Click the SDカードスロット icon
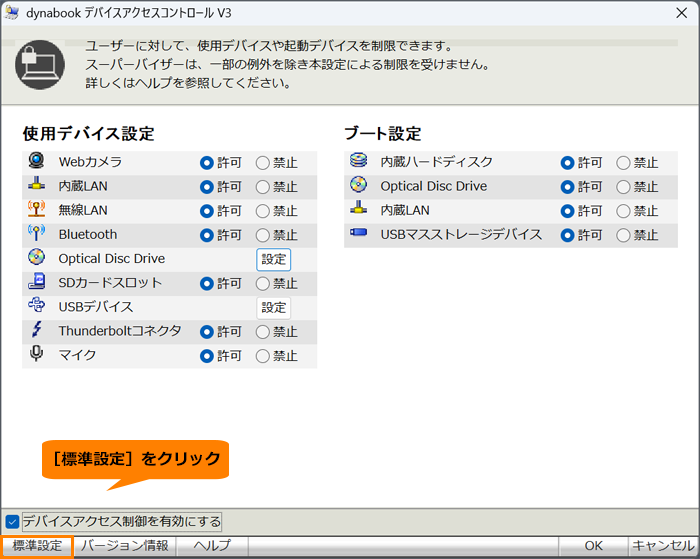Screen dimensions: 700x559 pos(36,281)
